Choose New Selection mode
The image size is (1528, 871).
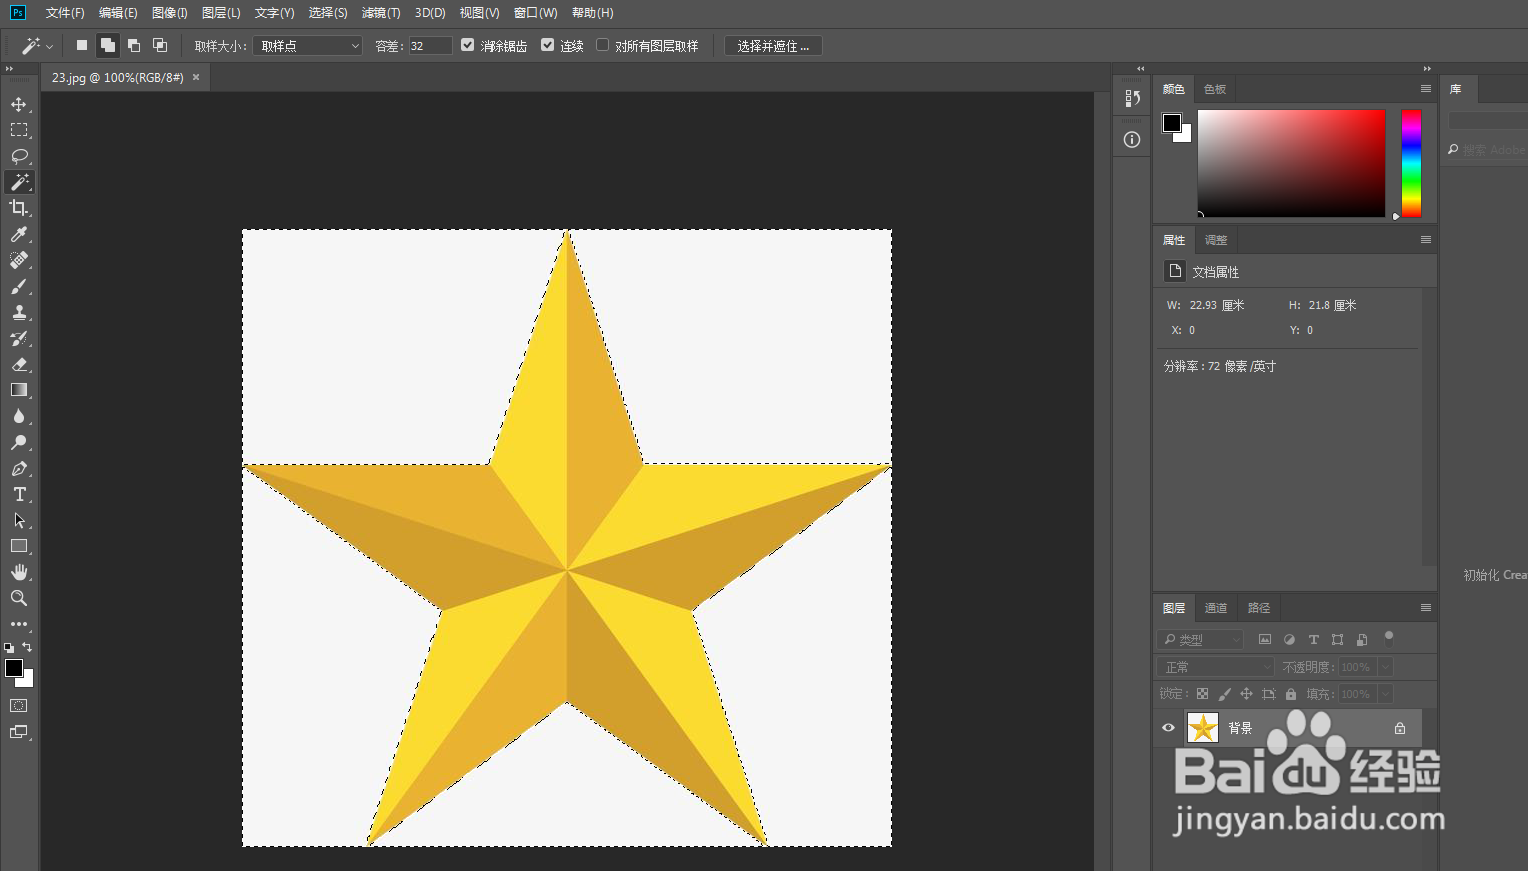click(x=82, y=45)
